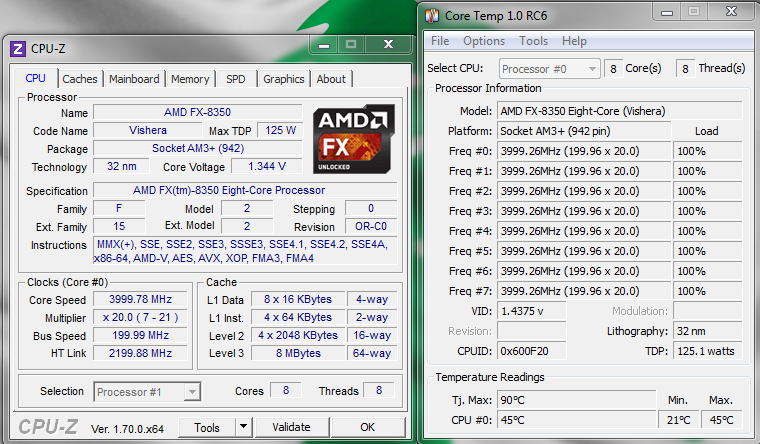Click the minimum temperature 21°C field

(678, 420)
